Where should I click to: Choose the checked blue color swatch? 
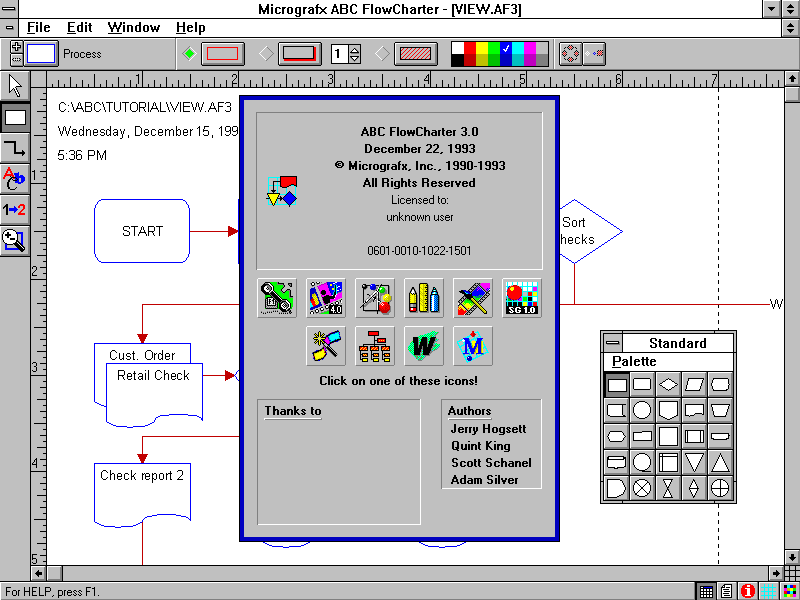point(506,48)
